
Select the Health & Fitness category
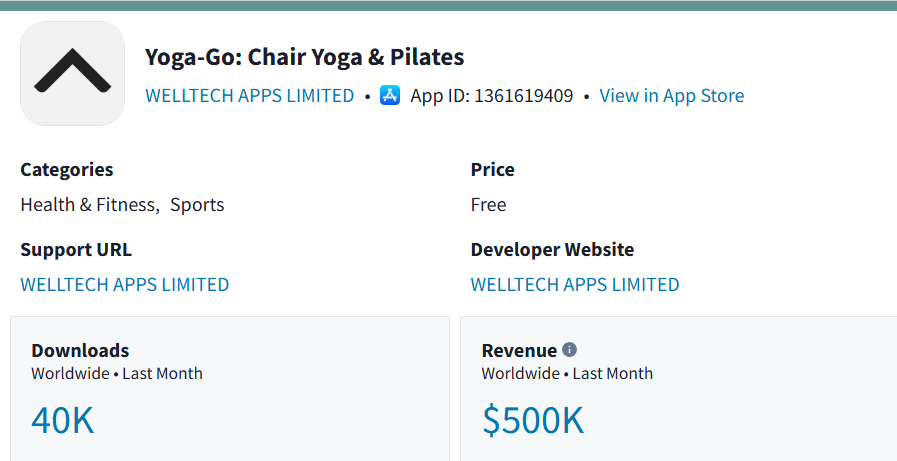click(x=88, y=205)
